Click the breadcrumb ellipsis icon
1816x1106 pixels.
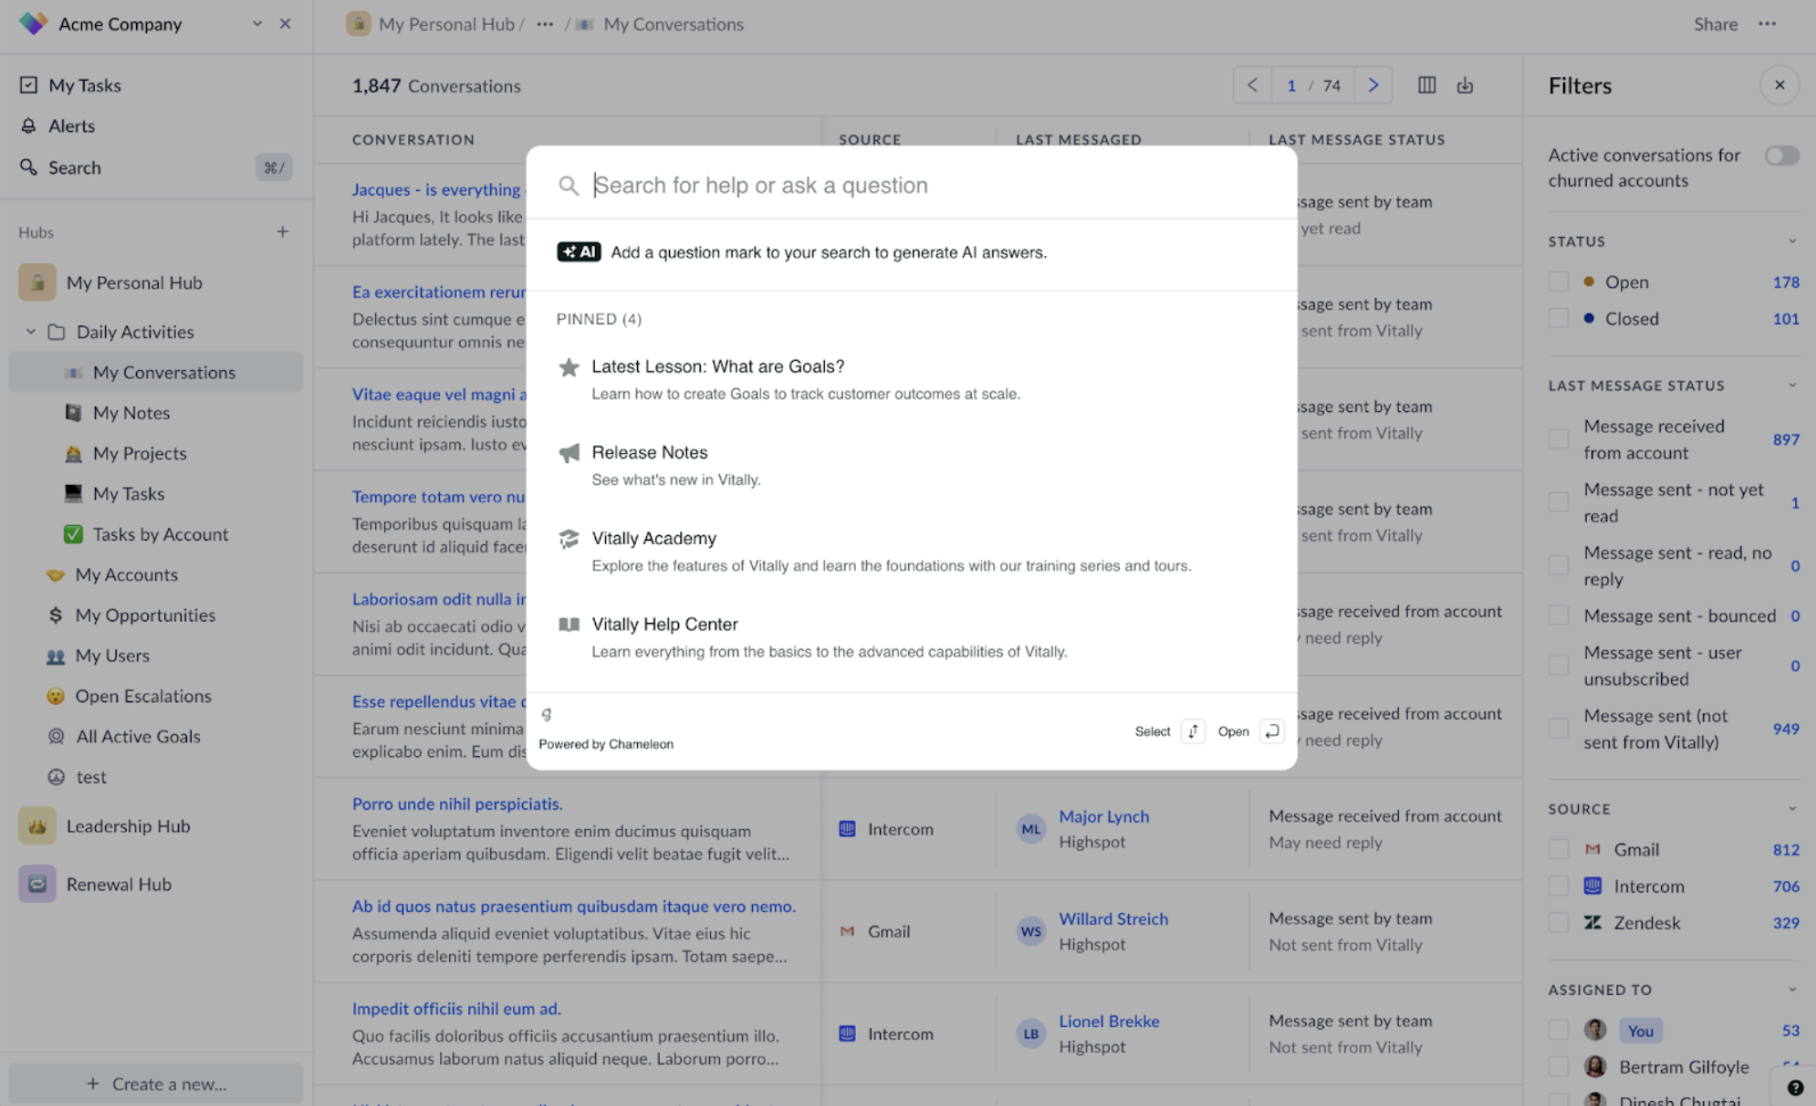click(545, 24)
